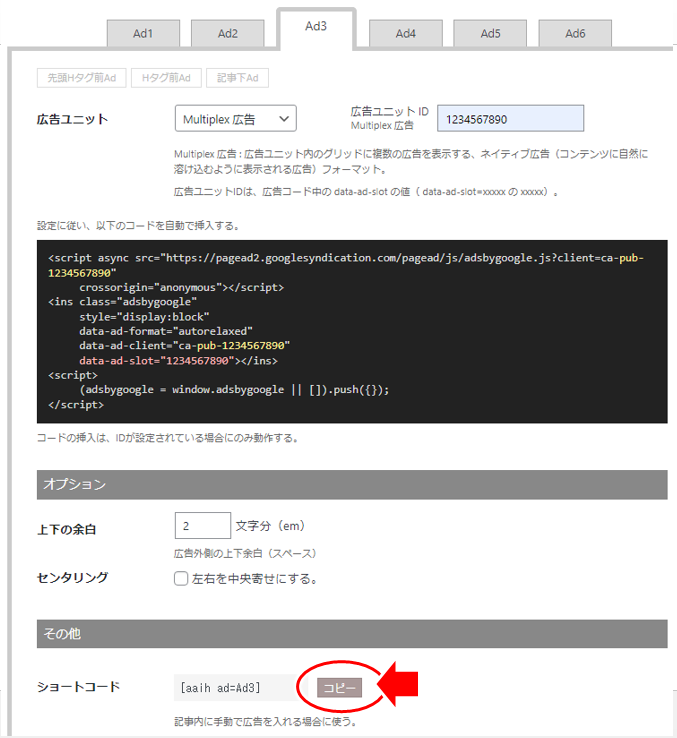Viewport: 677px width, 738px height.
Task: Click the data-ad-slot="1234567890" code line
Action: click(178, 361)
